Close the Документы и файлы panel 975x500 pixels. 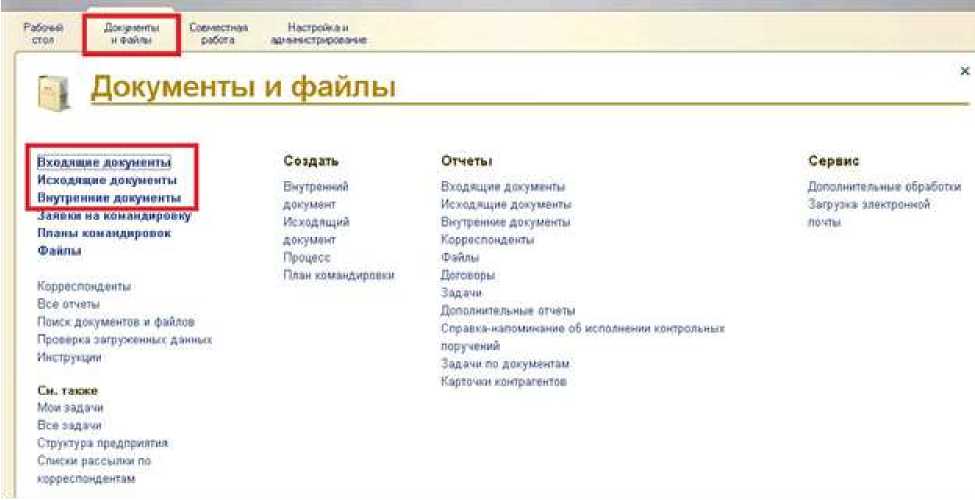pyautogui.click(x=965, y=72)
